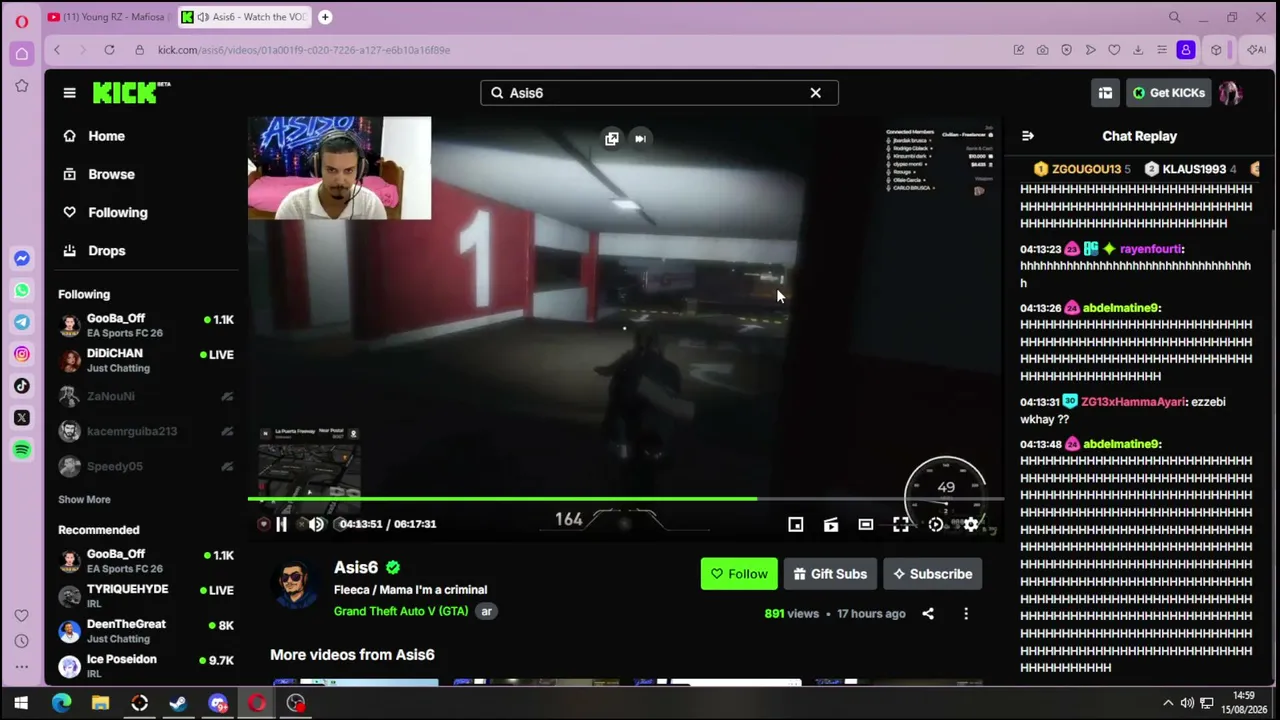Image resolution: width=1280 pixels, height=720 pixels.
Task: Expand Show More followed channels
Action: (84, 499)
